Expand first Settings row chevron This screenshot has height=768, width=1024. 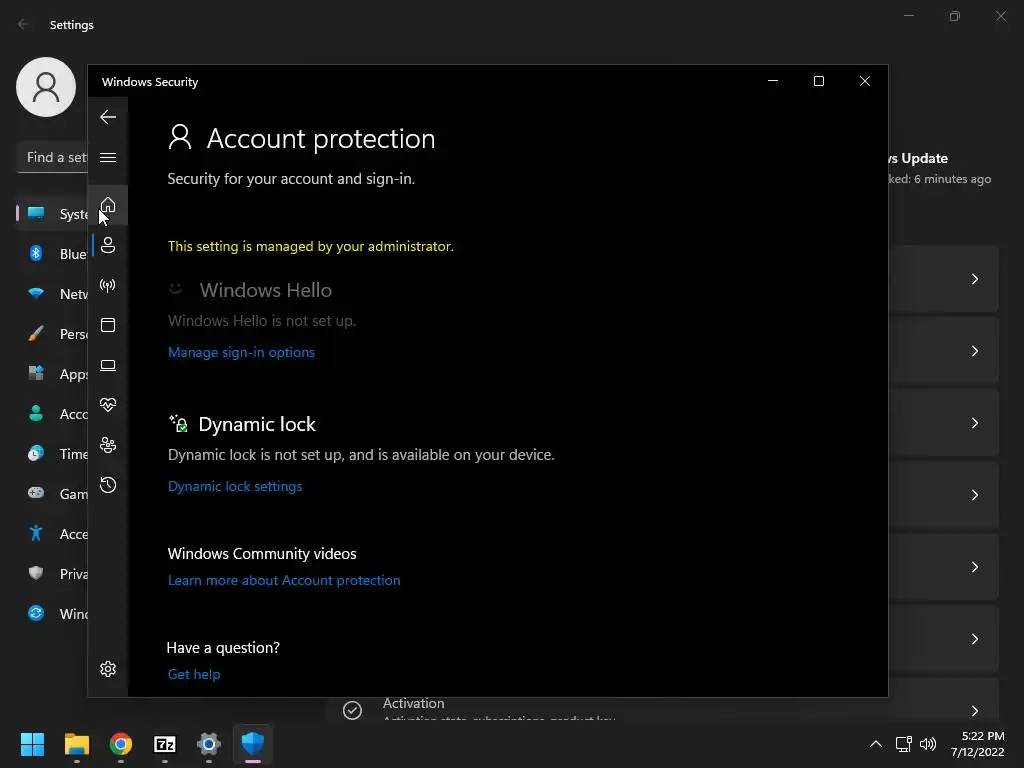pos(974,279)
